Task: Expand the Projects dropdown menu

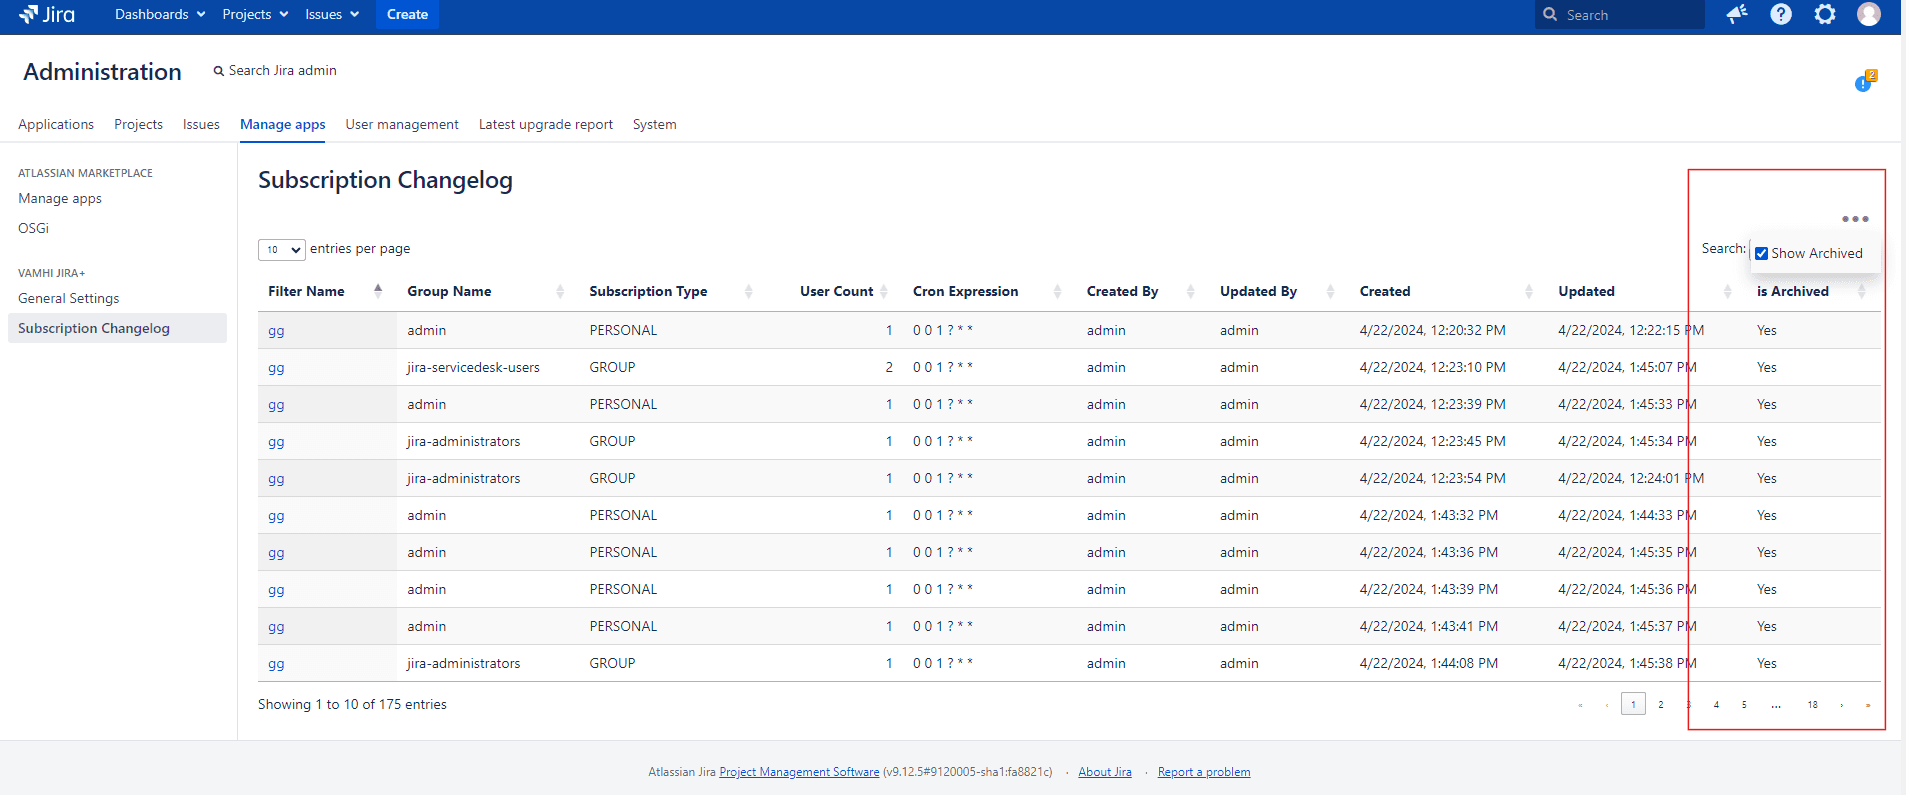Action: 255,14
